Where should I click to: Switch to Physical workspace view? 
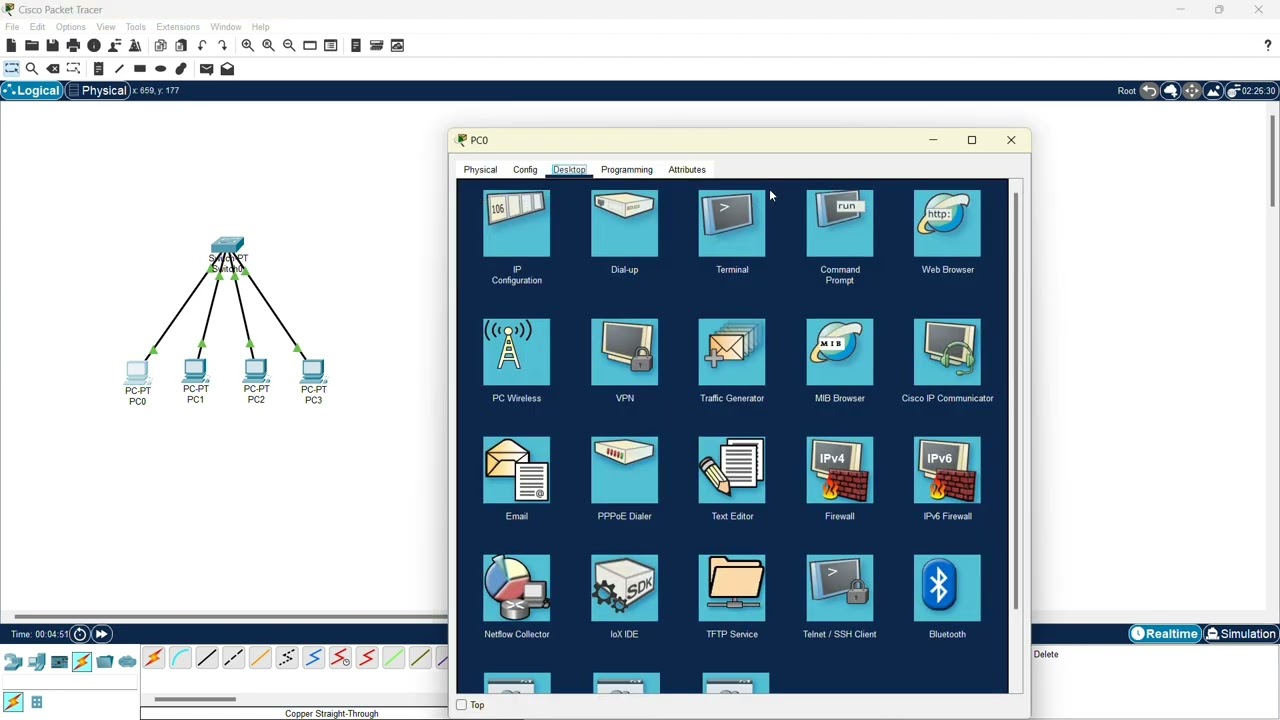click(98, 91)
